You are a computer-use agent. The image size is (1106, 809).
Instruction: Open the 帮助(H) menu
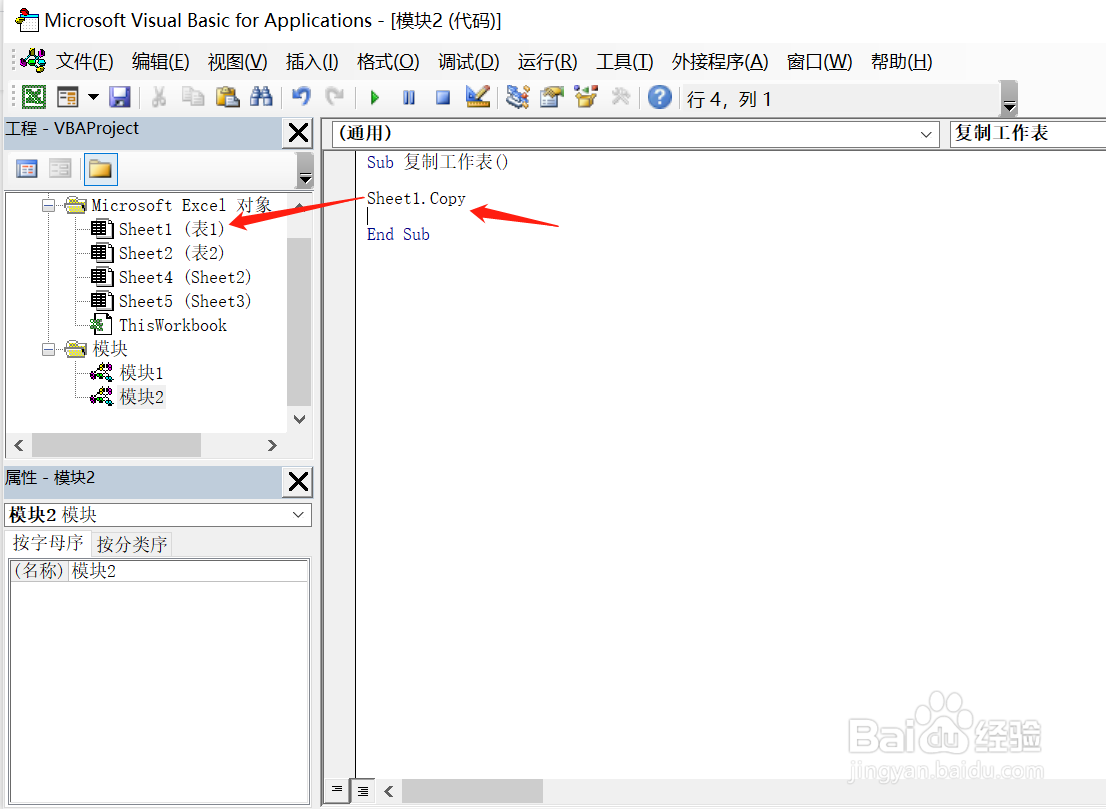901,62
